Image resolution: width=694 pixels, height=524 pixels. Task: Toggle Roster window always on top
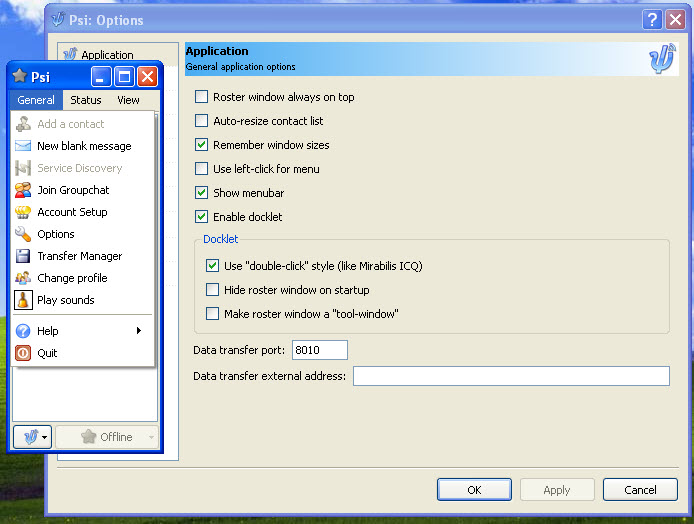[201, 96]
